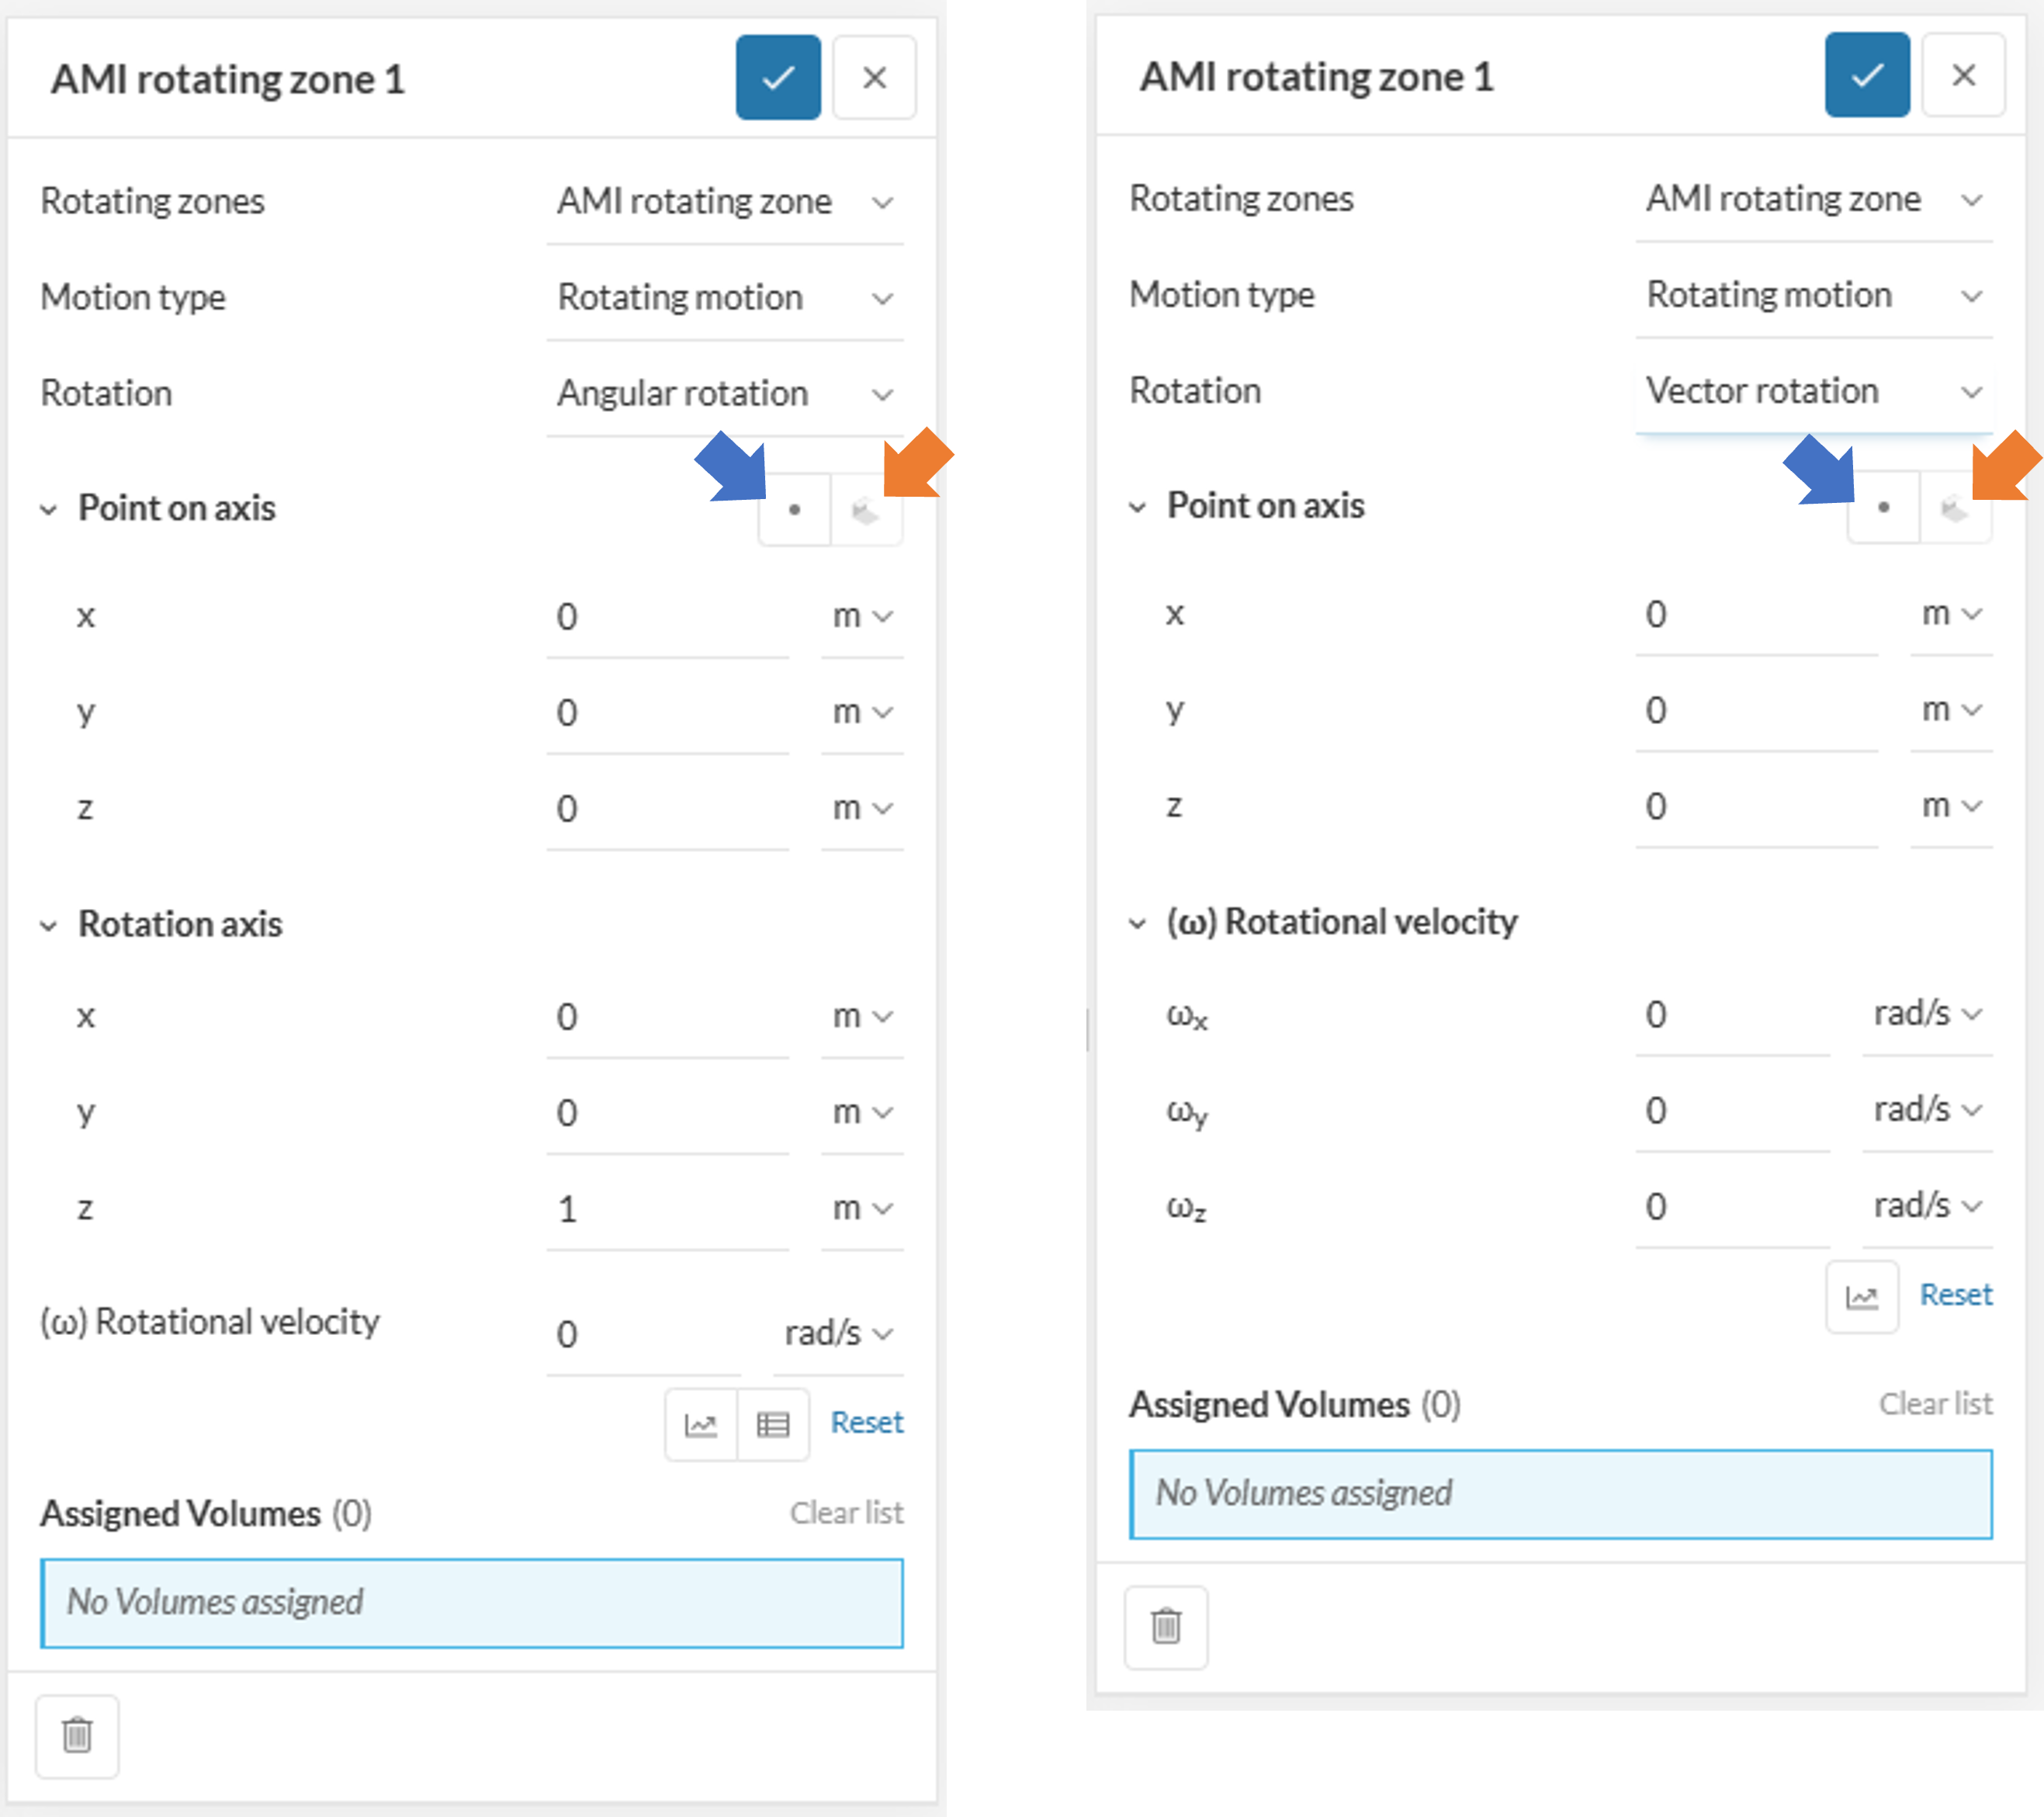Click Reset in the Vector rotation panel
This screenshot has height=1817, width=2044.
[x=1955, y=1295]
